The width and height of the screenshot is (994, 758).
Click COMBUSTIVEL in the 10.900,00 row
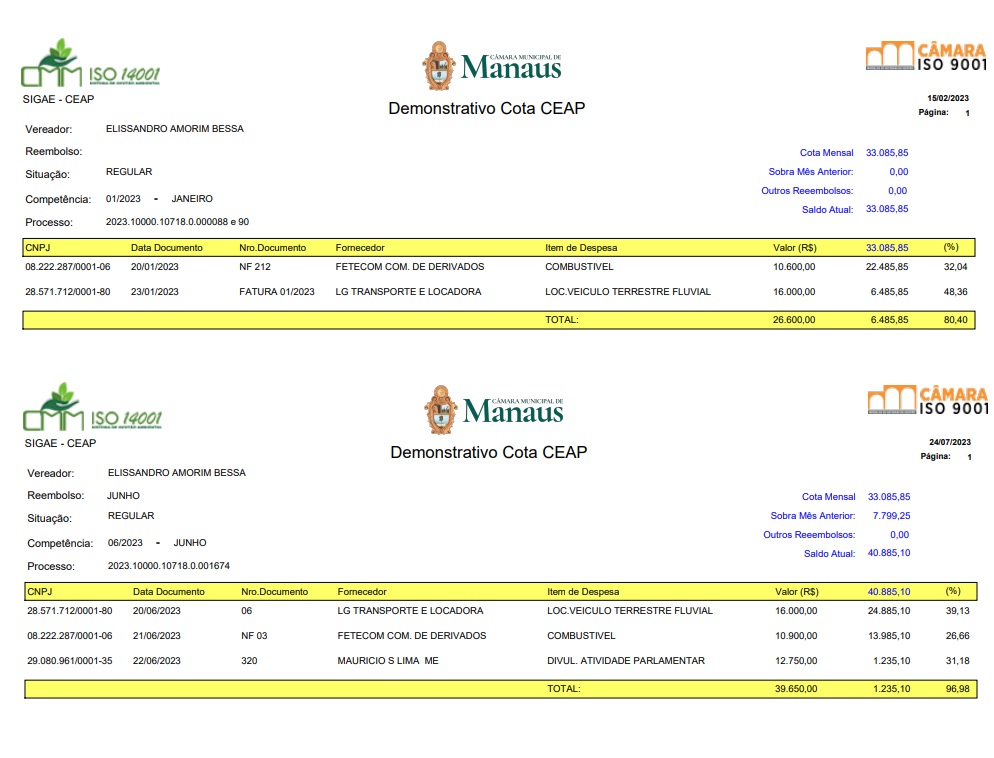click(x=581, y=636)
